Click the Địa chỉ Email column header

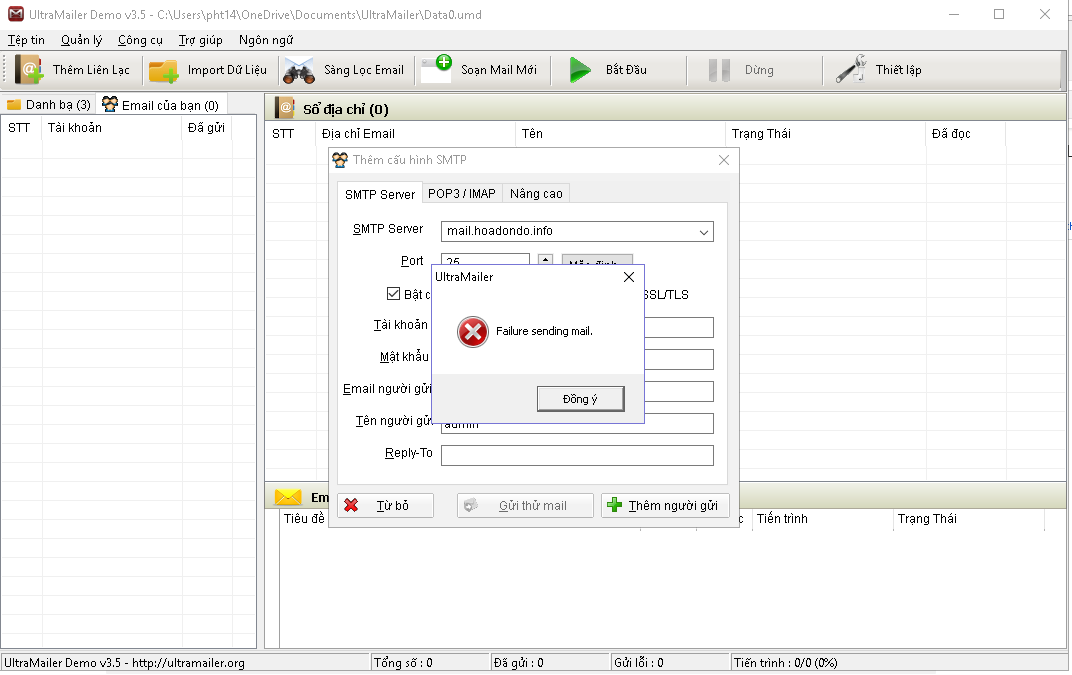point(416,133)
